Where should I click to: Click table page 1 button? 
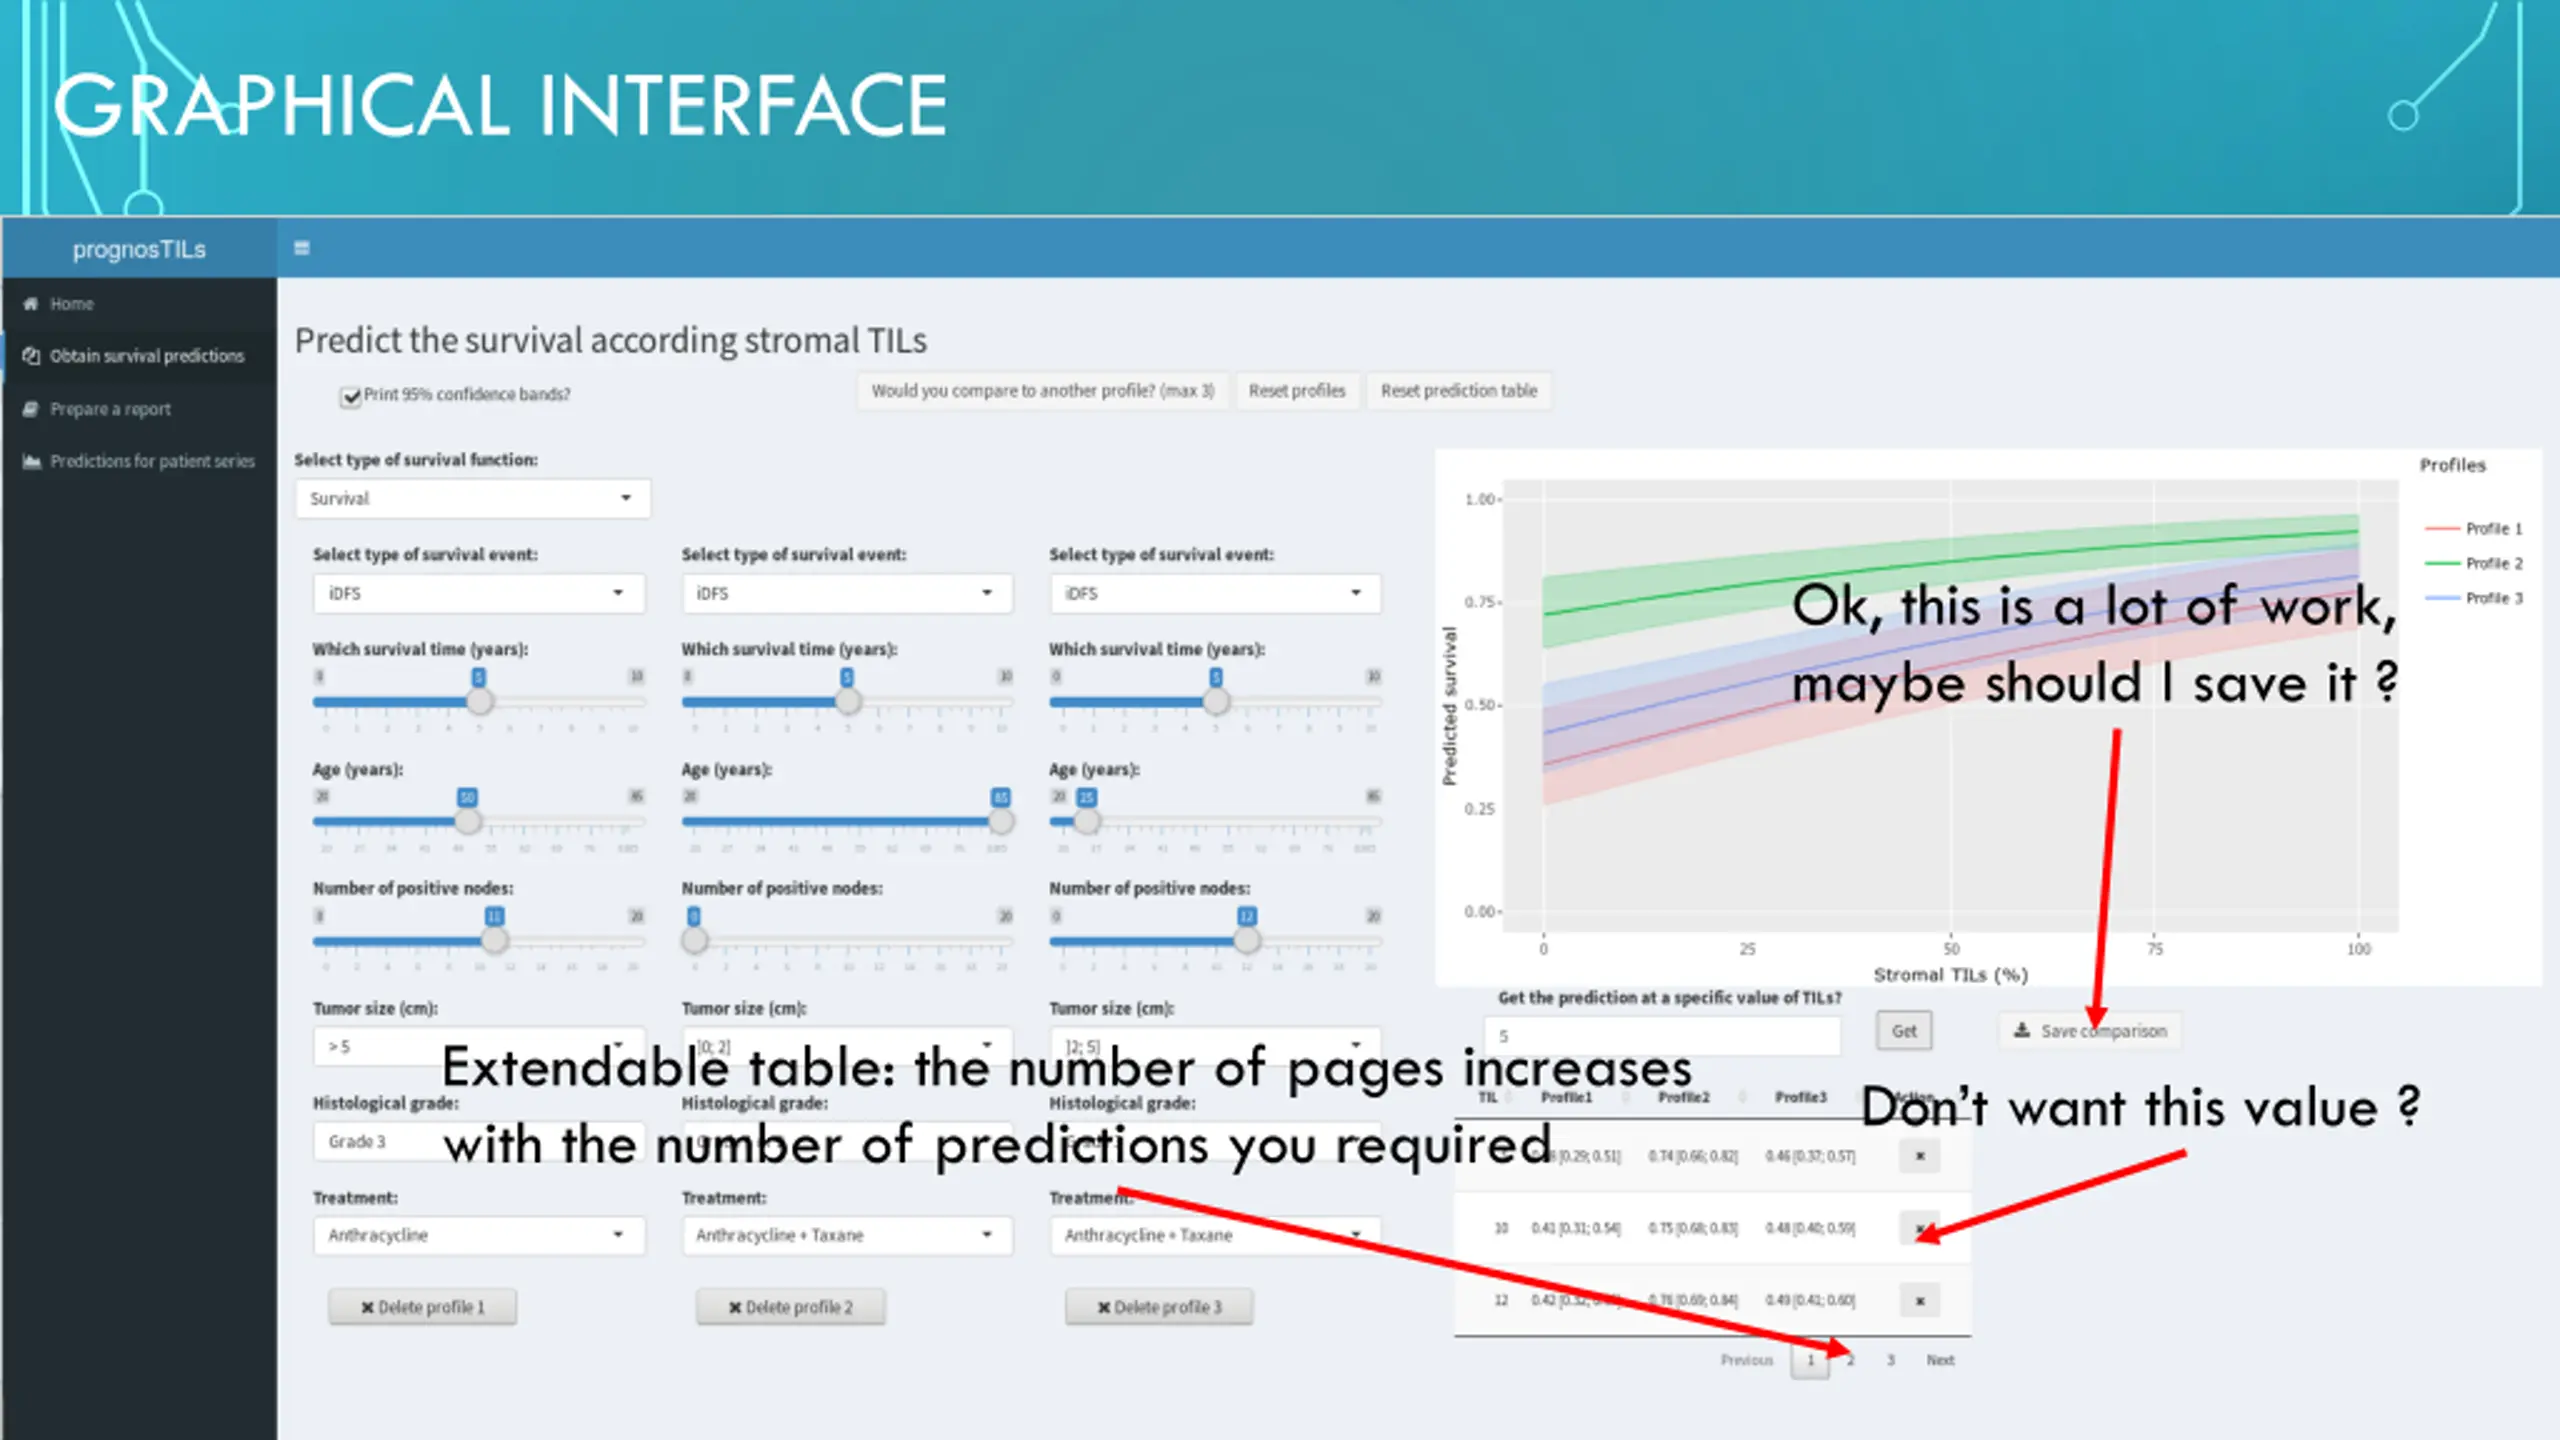tap(1810, 1360)
